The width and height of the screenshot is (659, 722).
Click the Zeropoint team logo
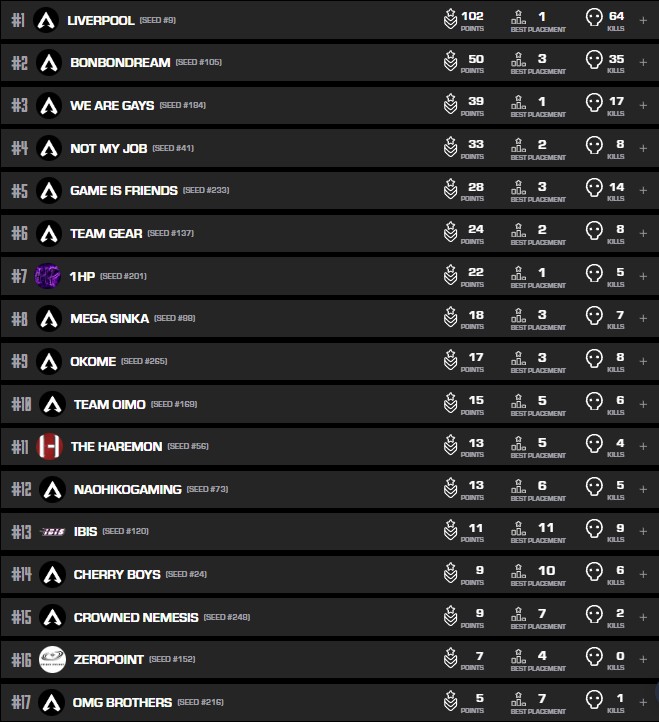click(x=52, y=659)
